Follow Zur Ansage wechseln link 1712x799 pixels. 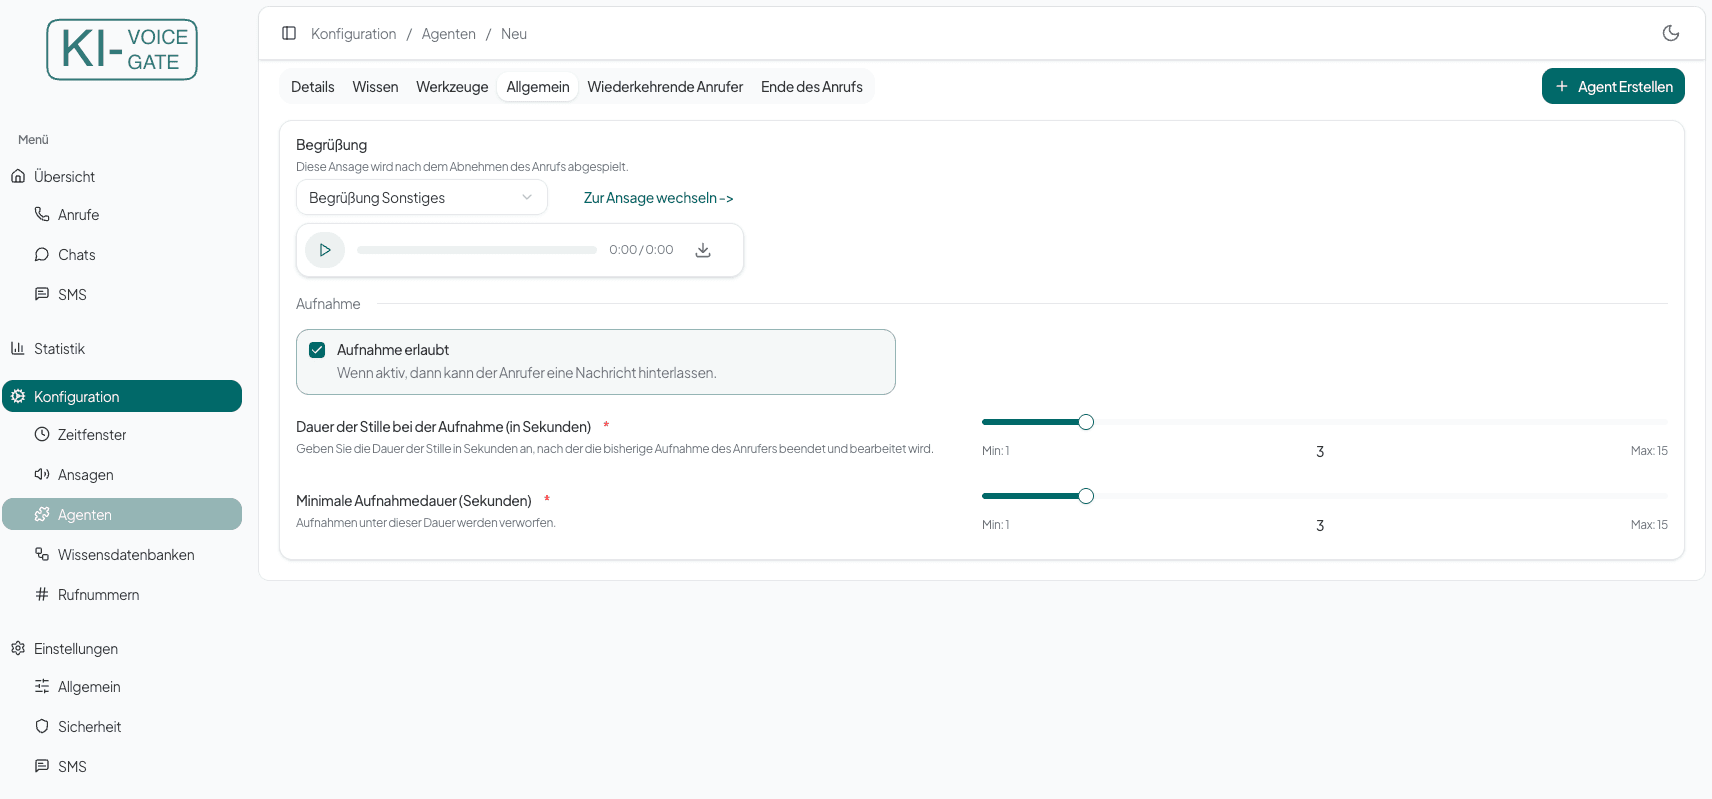pyautogui.click(x=659, y=198)
